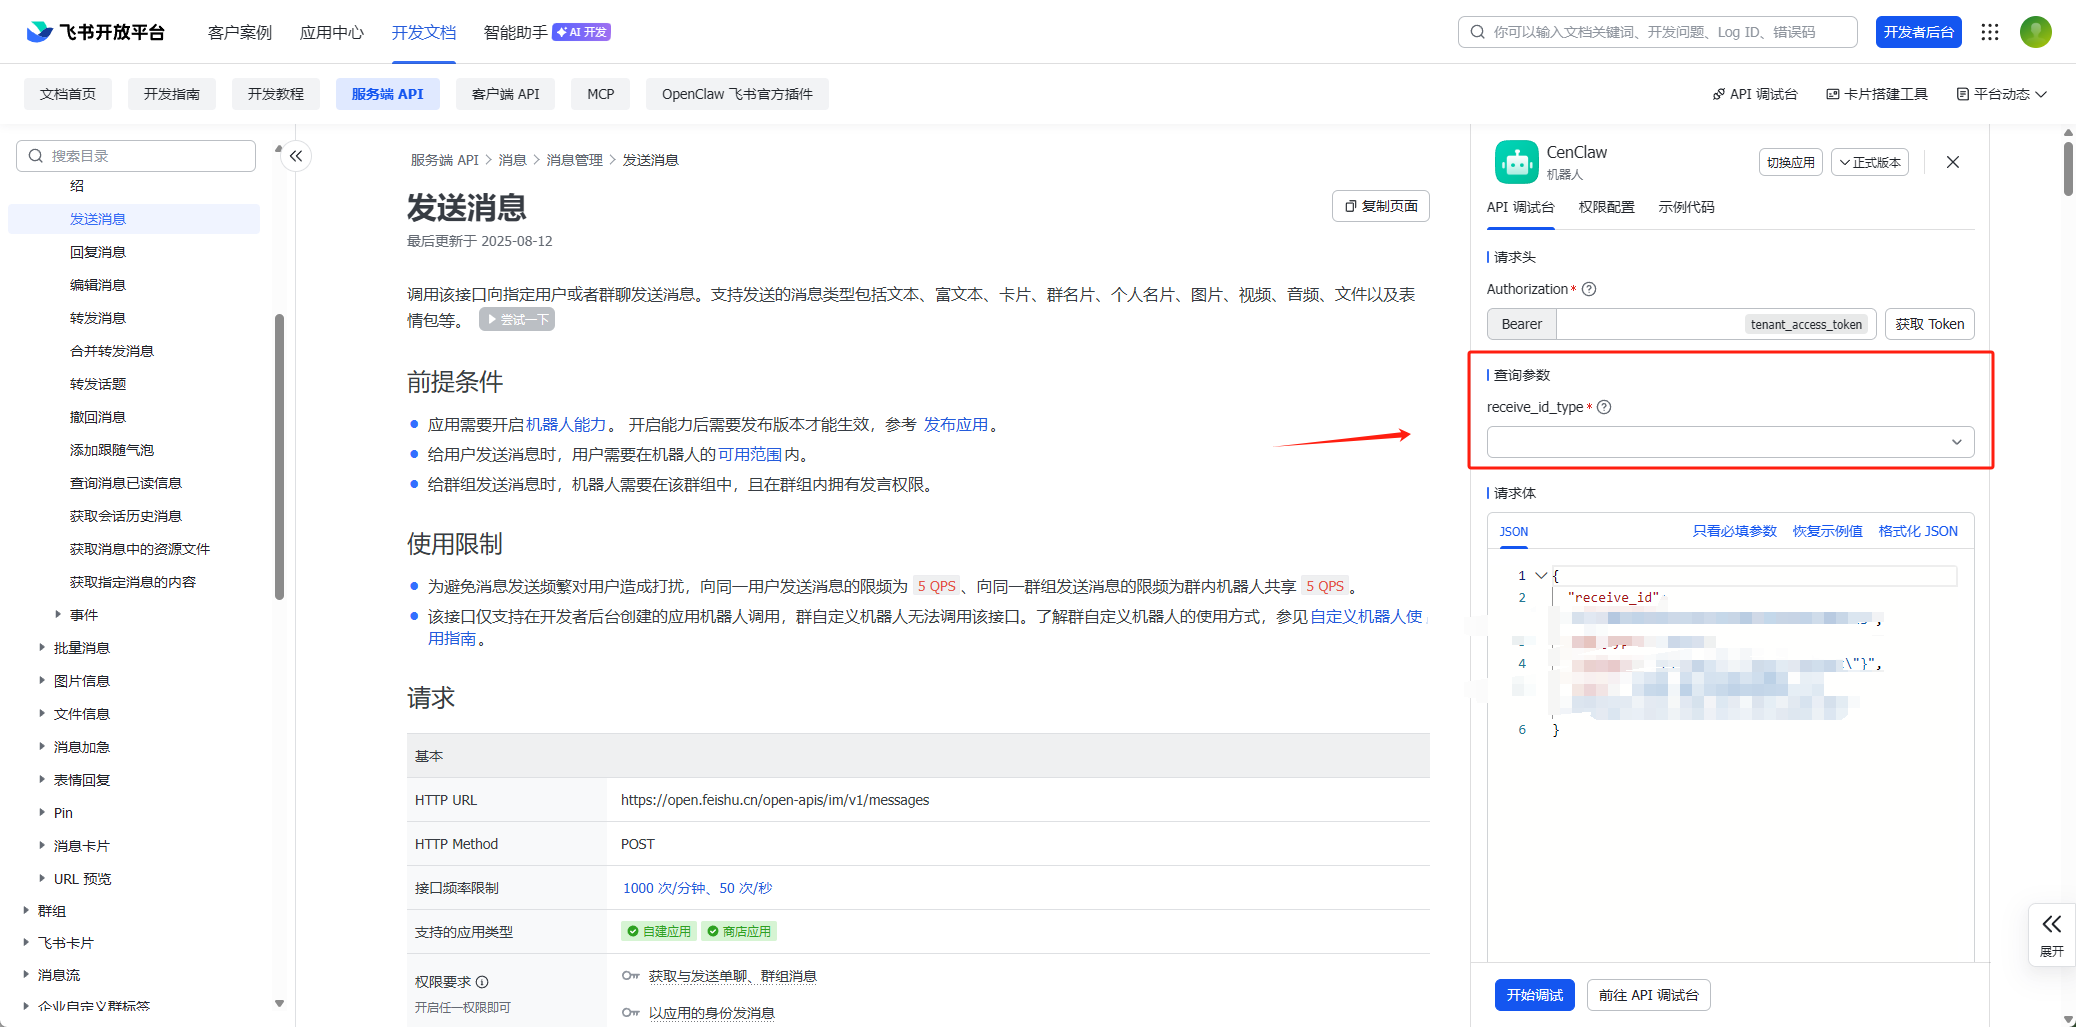Image resolution: width=2076 pixels, height=1027 pixels.
Task: Switch to the 权限配置 tab
Action: pyautogui.click(x=1606, y=207)
